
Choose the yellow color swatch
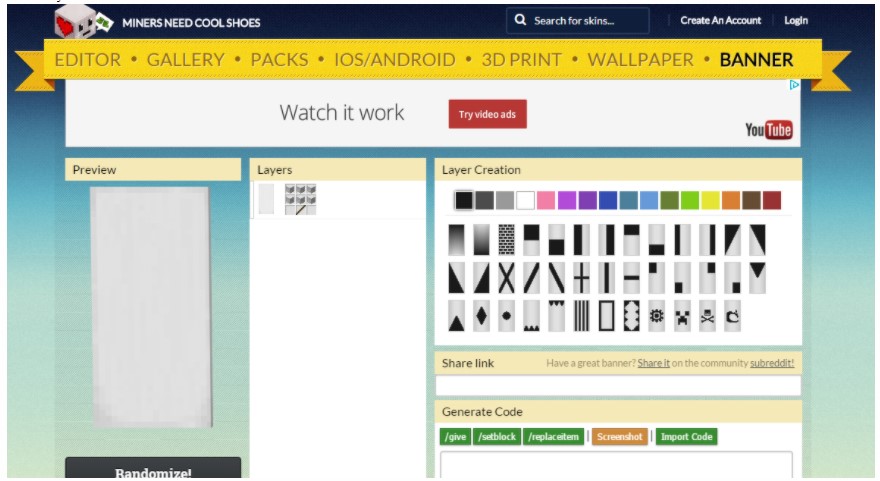[x=710, y=200]
